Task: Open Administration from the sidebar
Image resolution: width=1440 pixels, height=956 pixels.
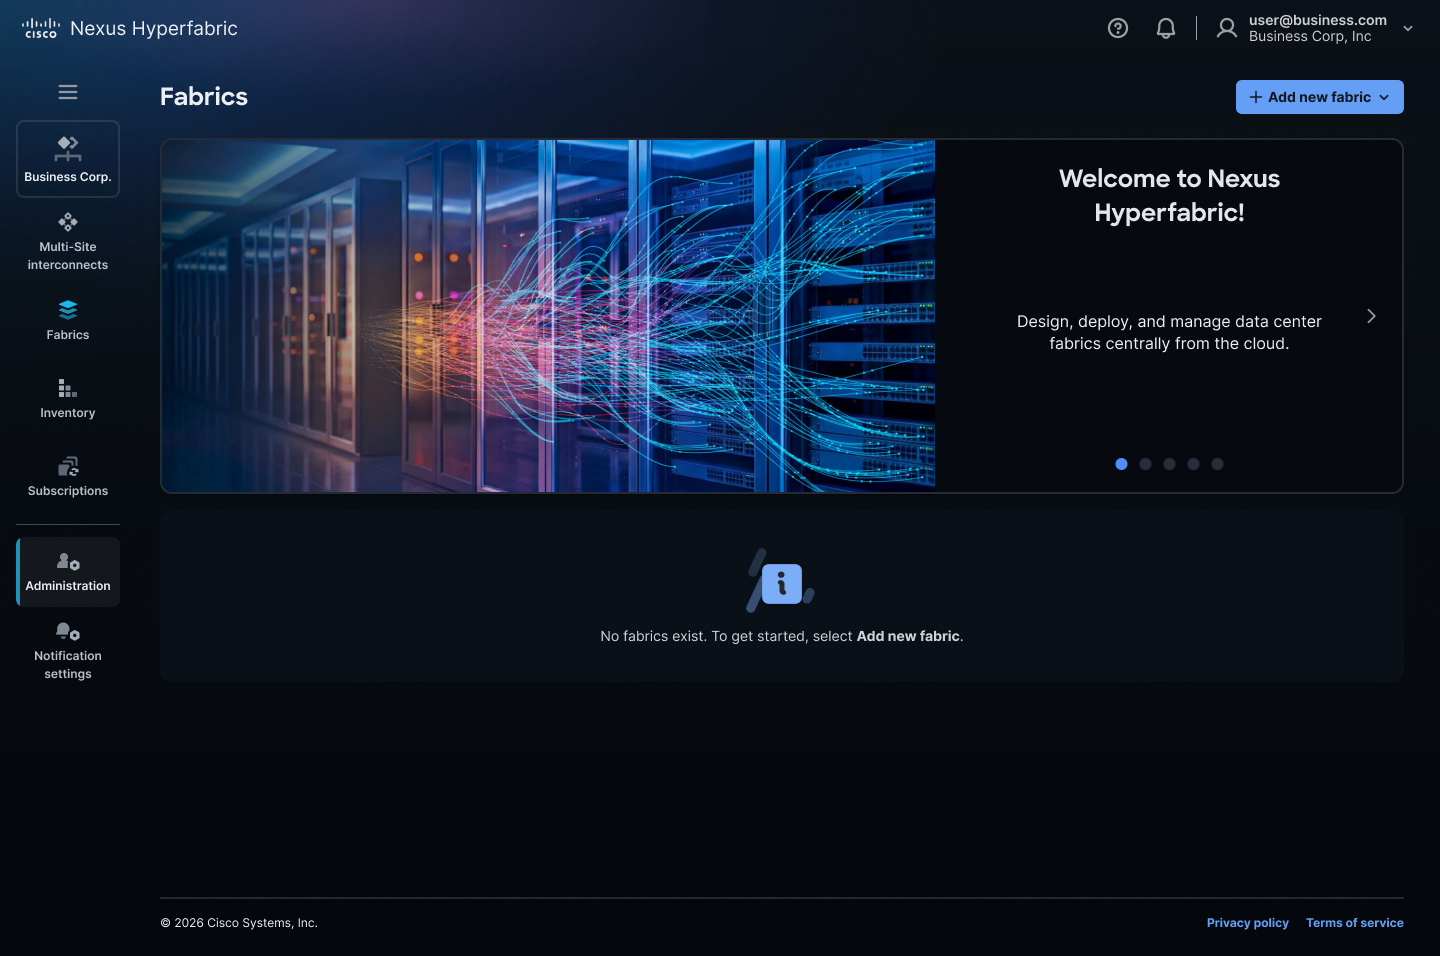Action: (x=68, y=572)
